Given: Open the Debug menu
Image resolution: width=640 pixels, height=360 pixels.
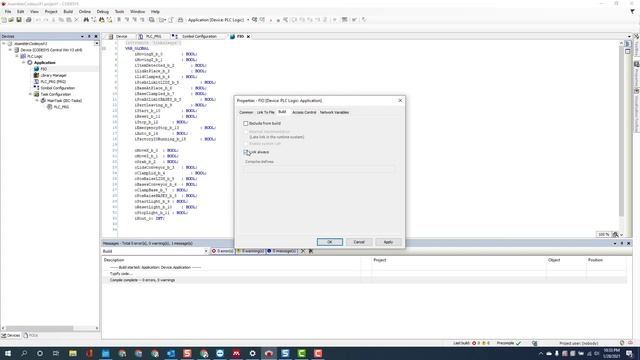Looking at the screenshot, I should tap(103, 11).
